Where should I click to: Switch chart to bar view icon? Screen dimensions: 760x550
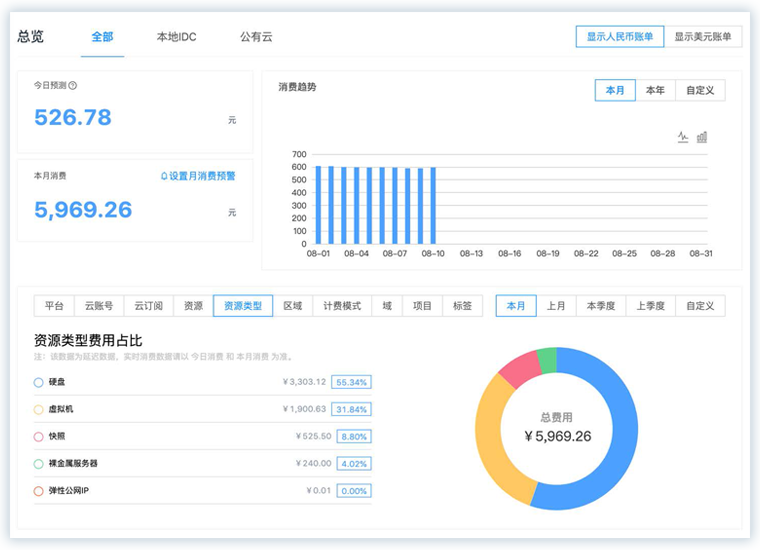(x=702, y=137)
